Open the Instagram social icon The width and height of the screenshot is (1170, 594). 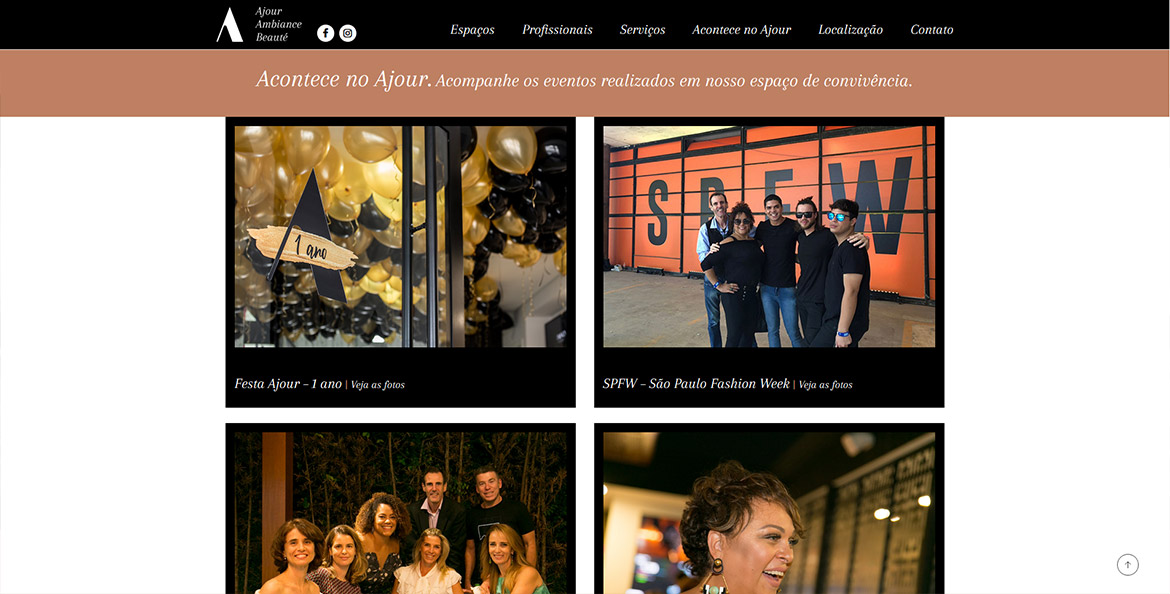[348, 33]
